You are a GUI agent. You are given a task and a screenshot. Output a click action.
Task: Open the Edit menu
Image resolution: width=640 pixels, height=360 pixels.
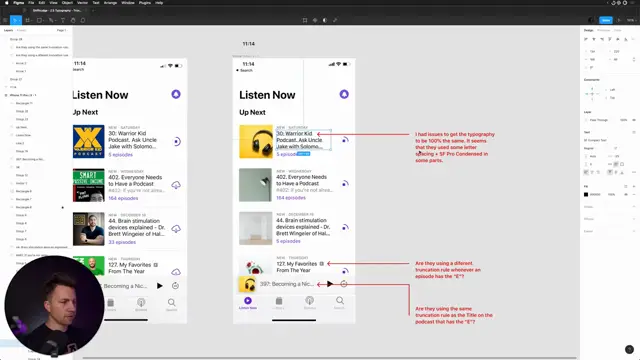click(x=42, y=2)
